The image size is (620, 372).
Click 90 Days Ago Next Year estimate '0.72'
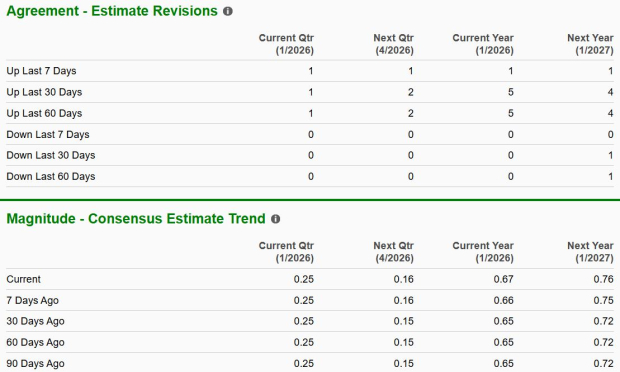603,364
